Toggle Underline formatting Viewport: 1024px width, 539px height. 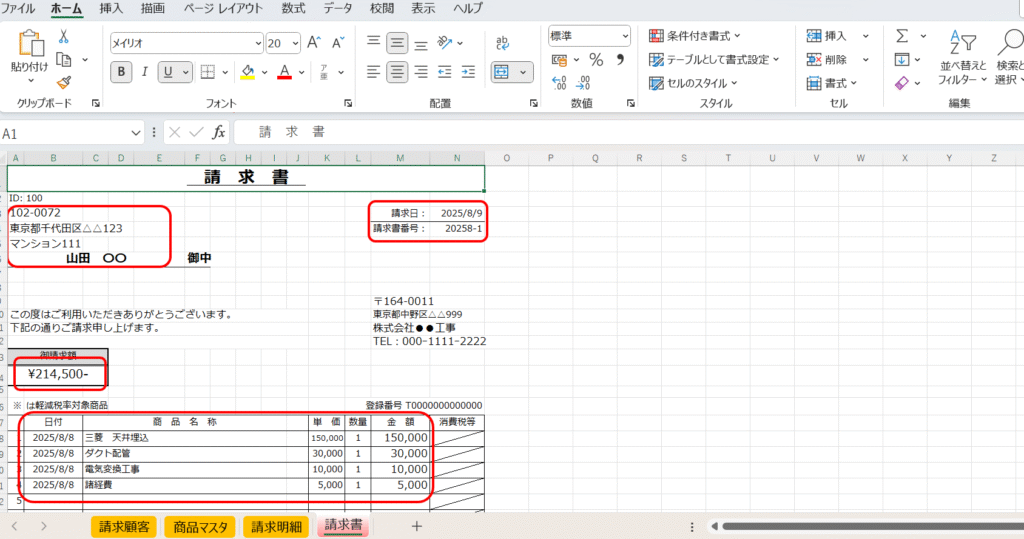170,72
